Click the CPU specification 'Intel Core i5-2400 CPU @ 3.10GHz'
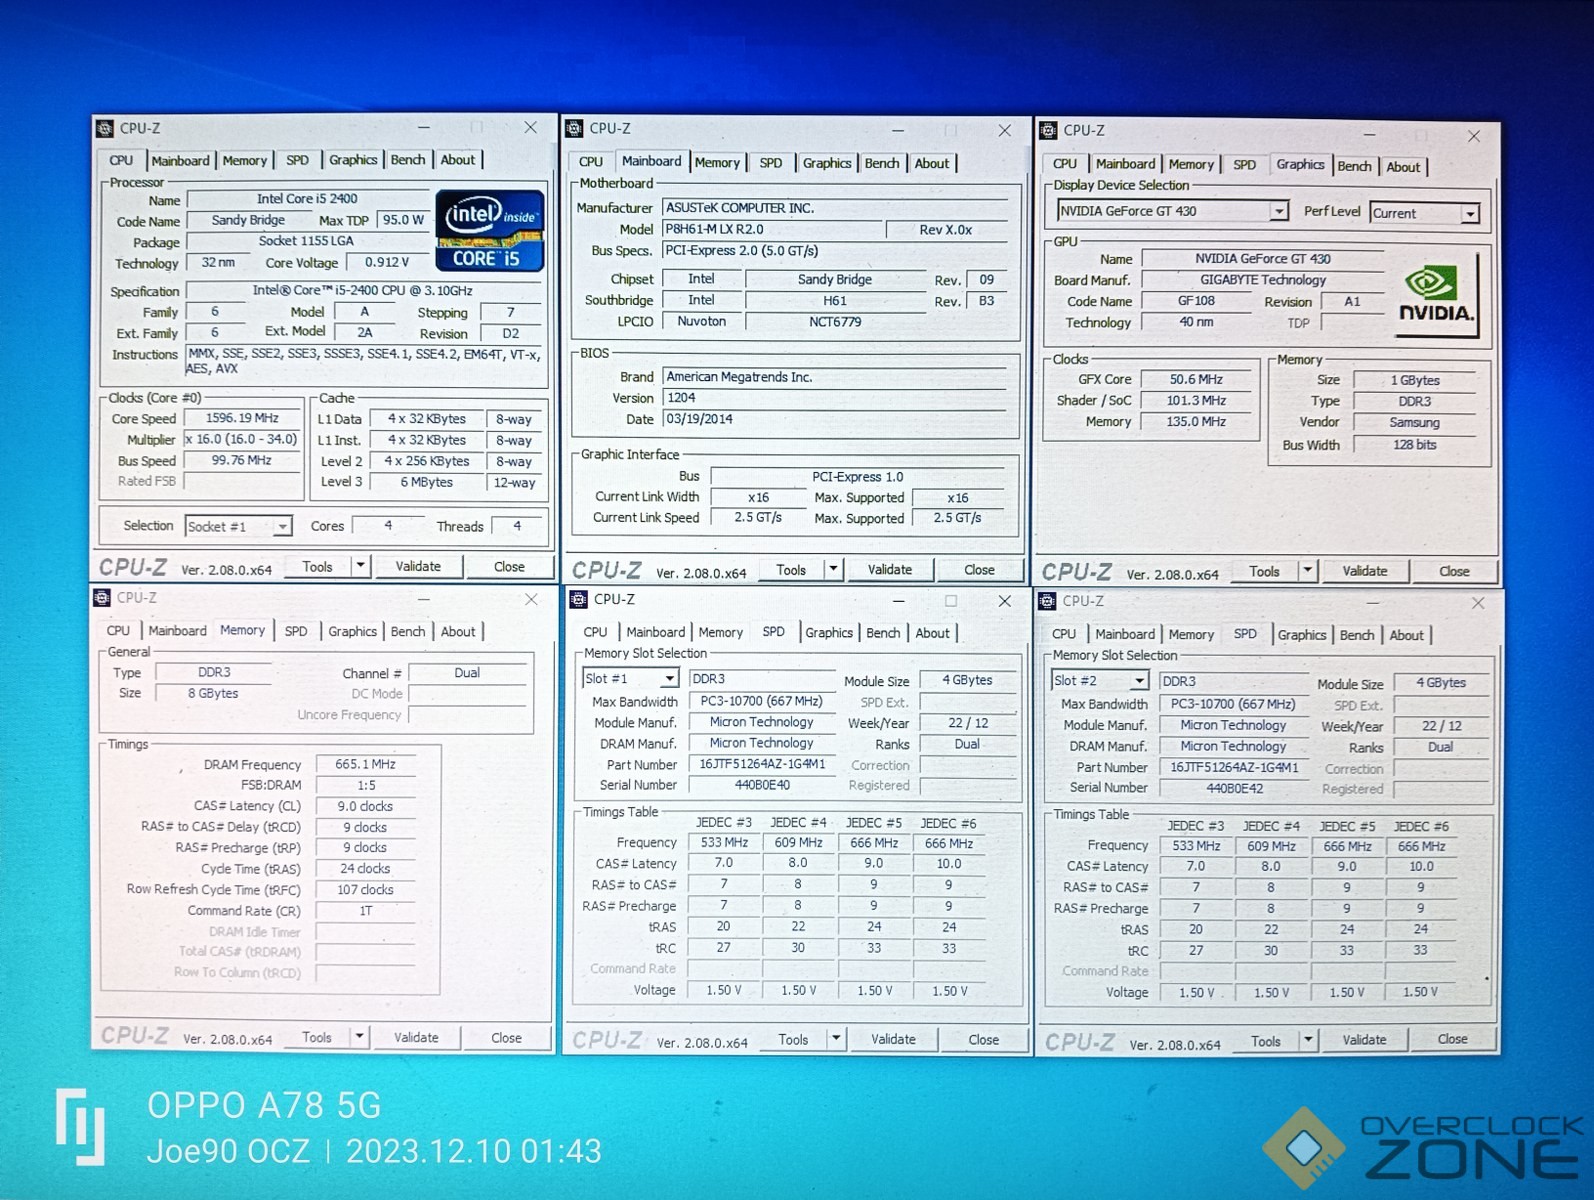The image size is (1594, 1200). tap(362, 290)
